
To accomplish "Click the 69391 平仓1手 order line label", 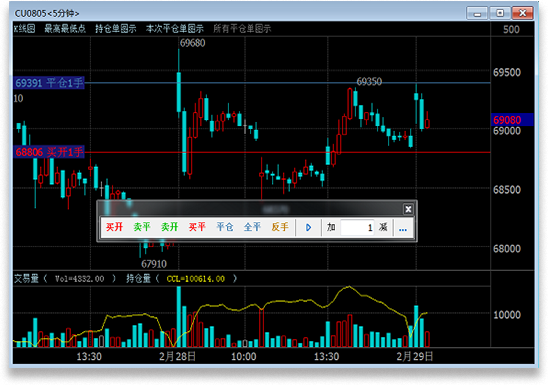I will 49,83.
